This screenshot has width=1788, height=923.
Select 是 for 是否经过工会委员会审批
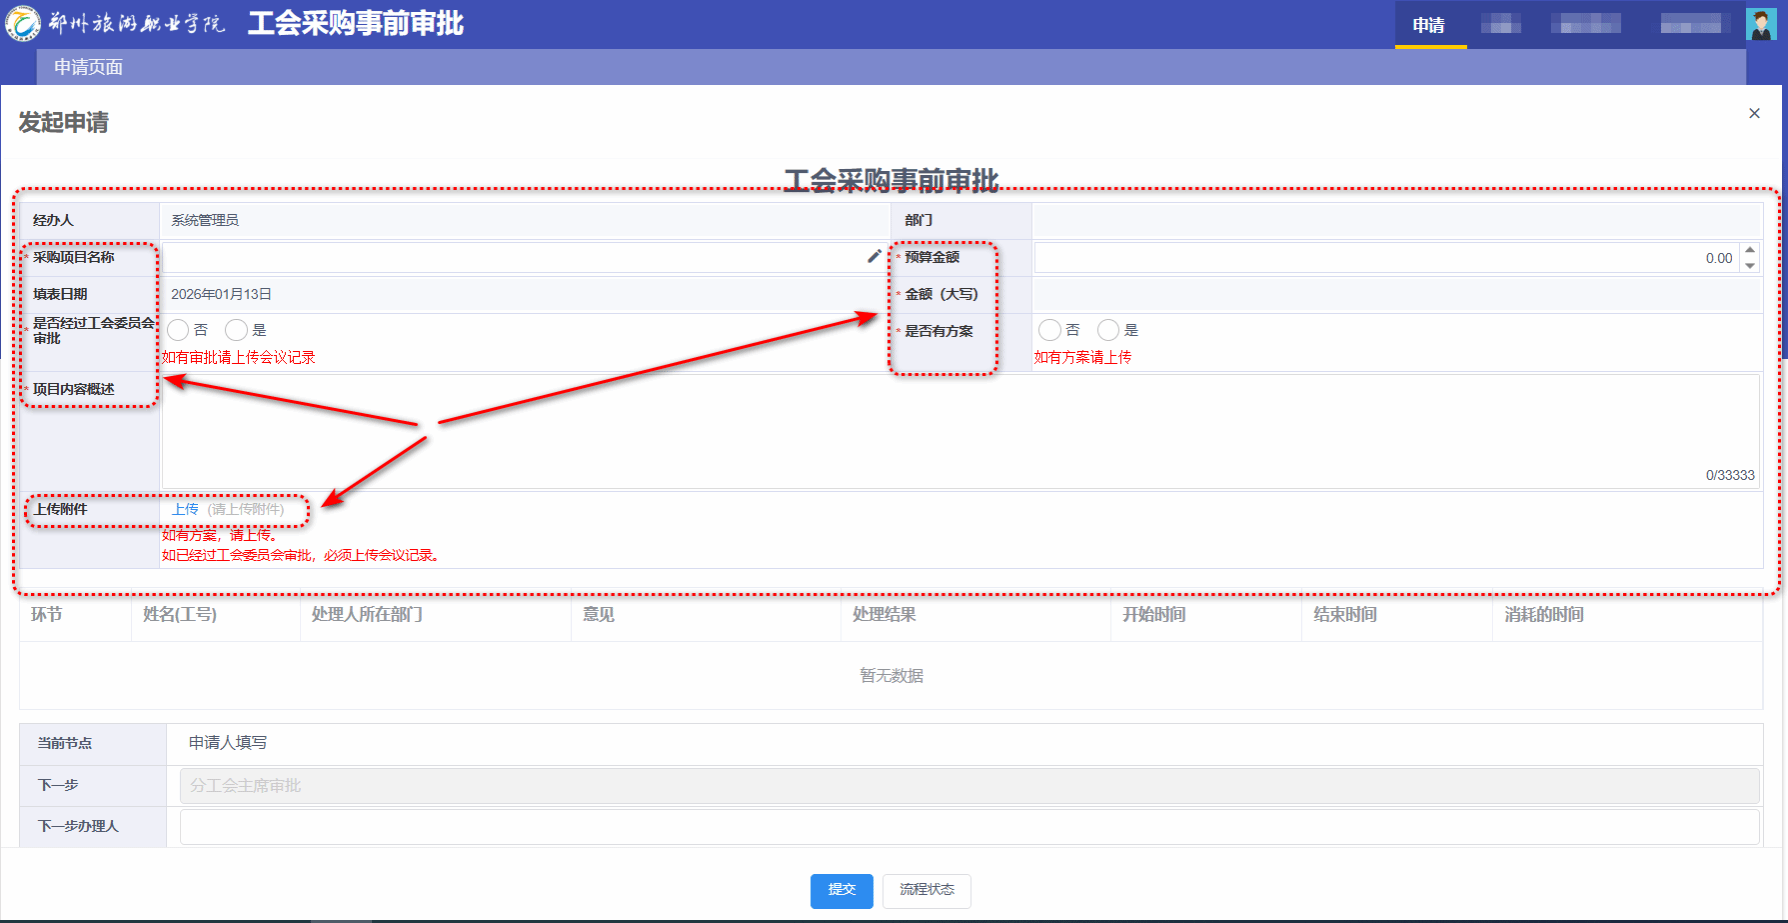coord(236,330)
